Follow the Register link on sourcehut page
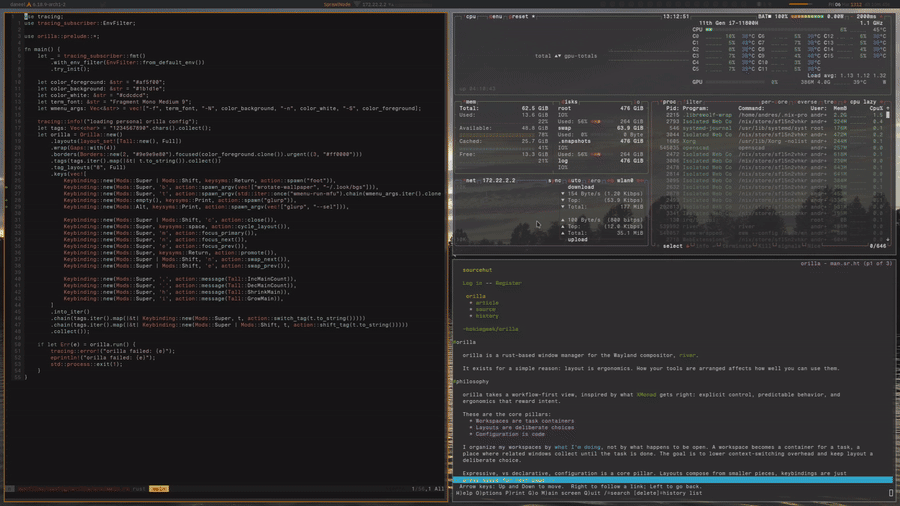The height and width of the screenshot is (506, 900). pos(509,283)
